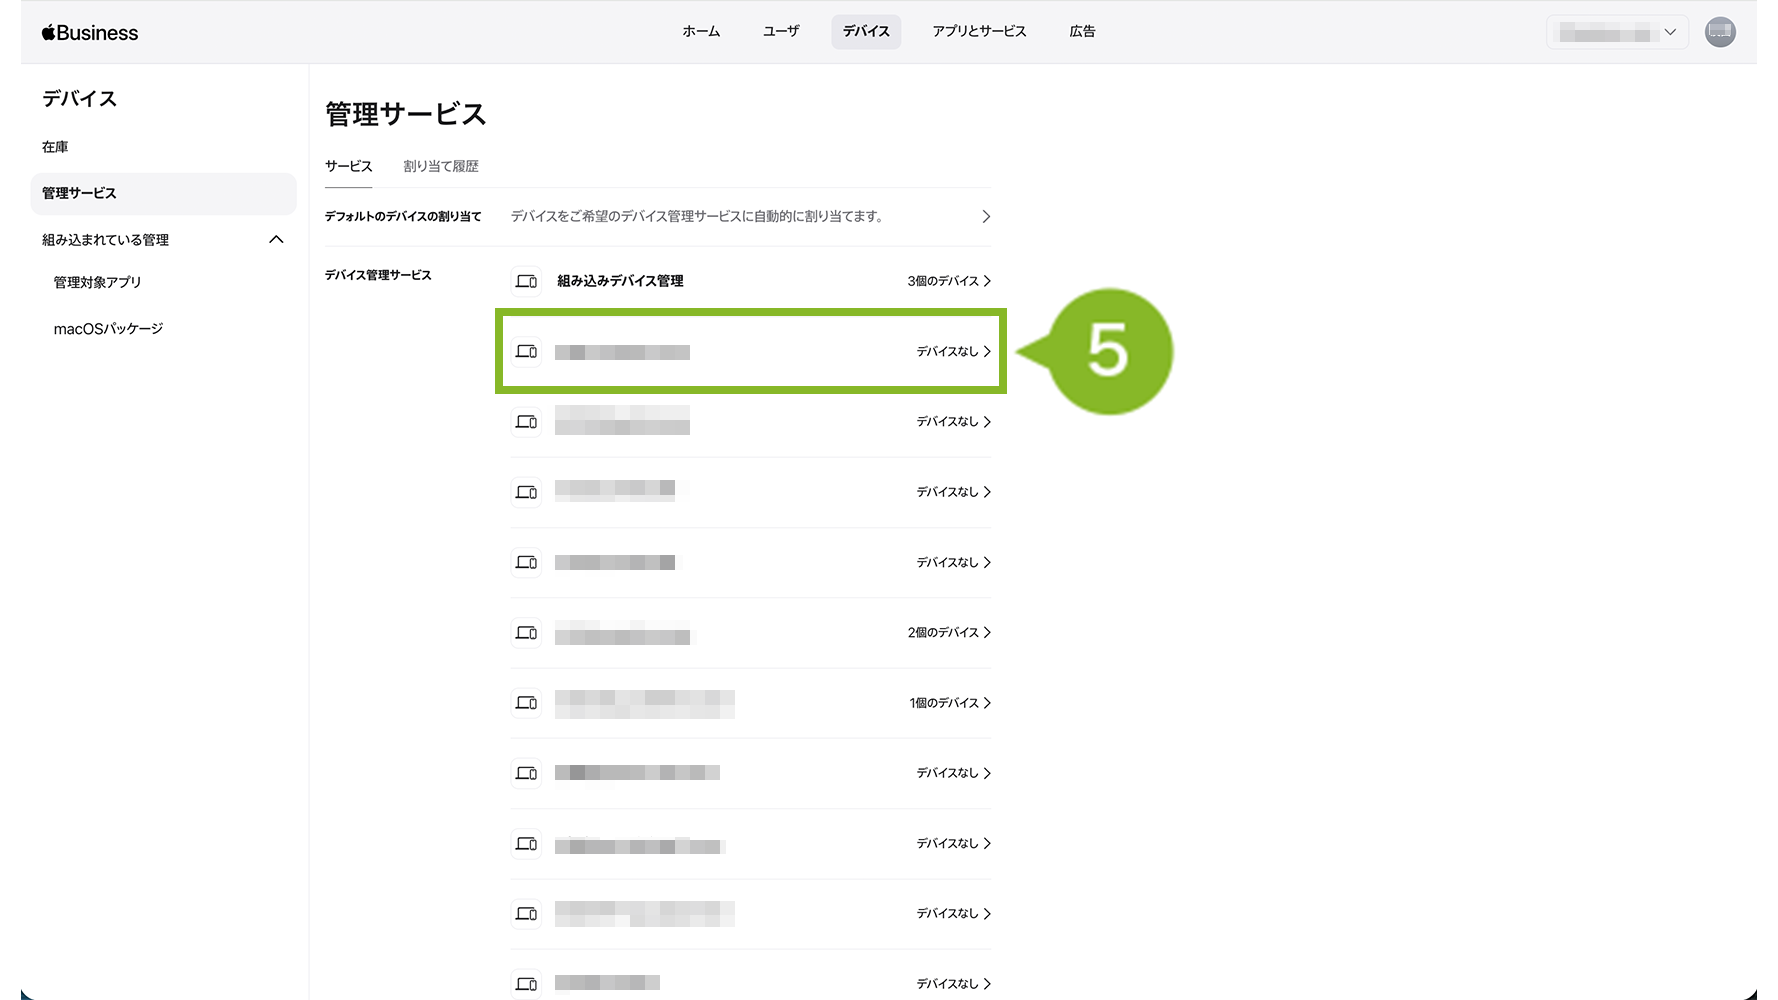Open アプリとサービス in the top navigation
Screen dimensions: 1778x1000
click(979, 32)
